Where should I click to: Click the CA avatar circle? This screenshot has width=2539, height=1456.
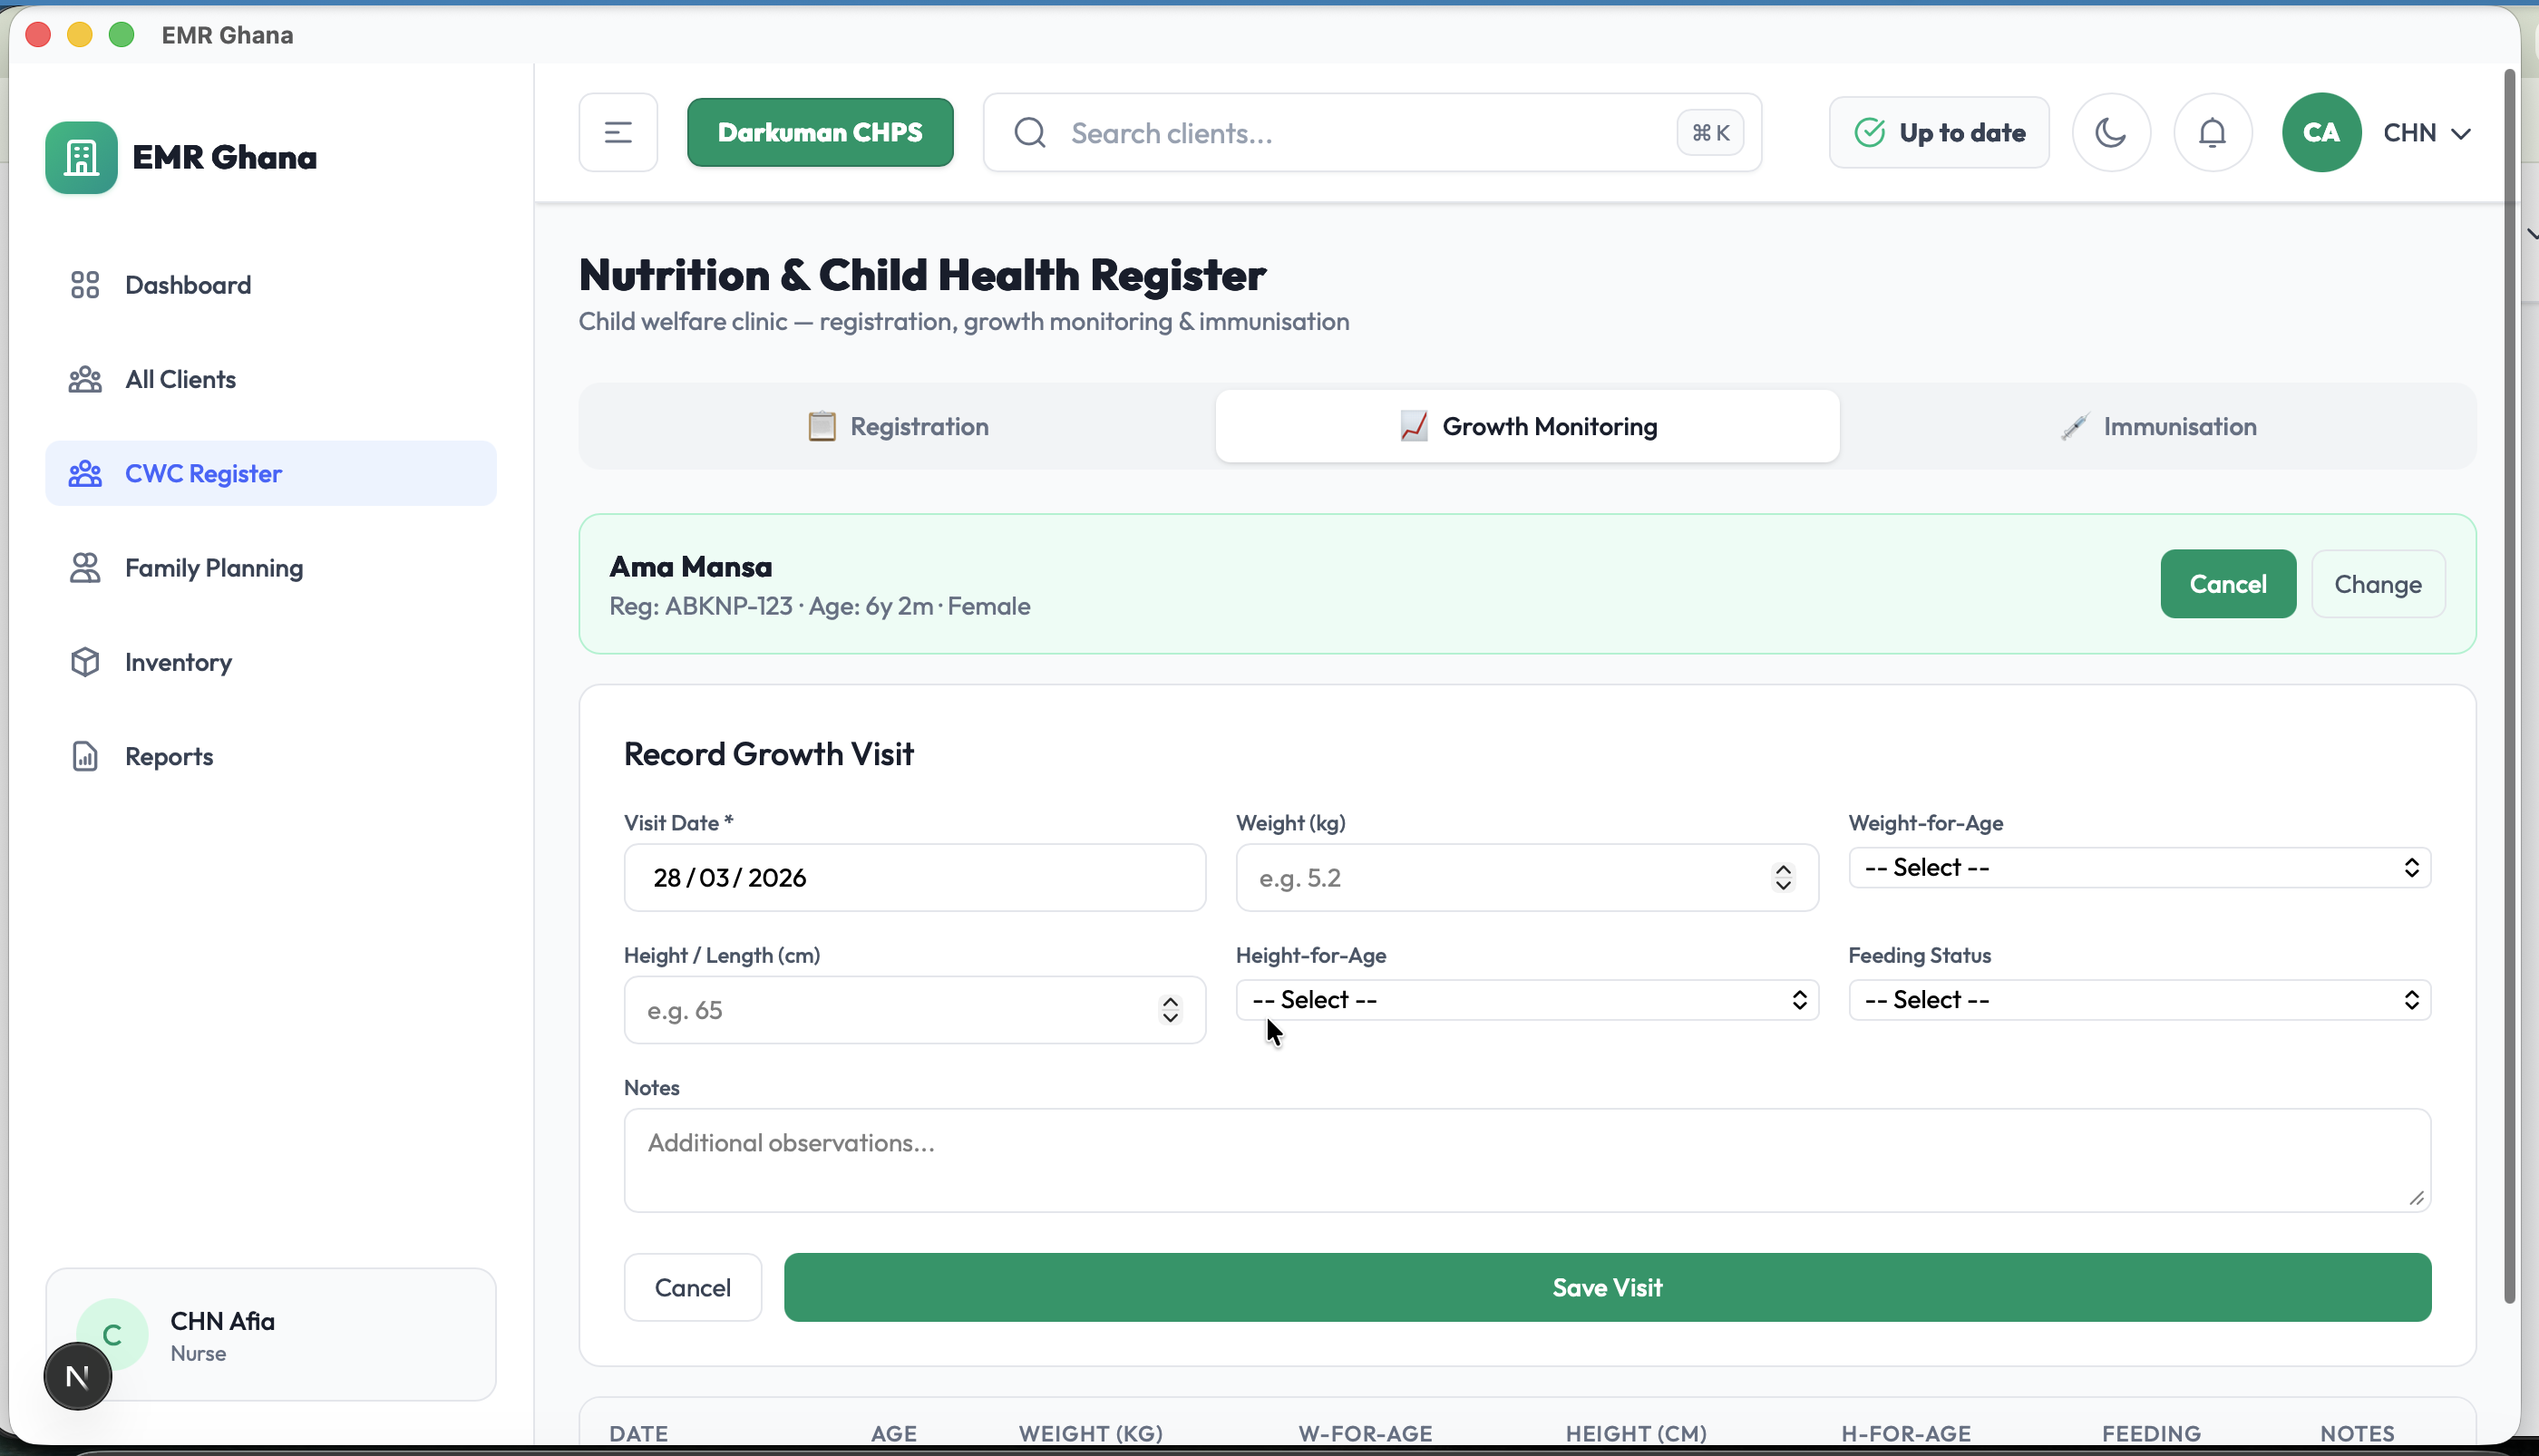click(x=2321, y=131)
